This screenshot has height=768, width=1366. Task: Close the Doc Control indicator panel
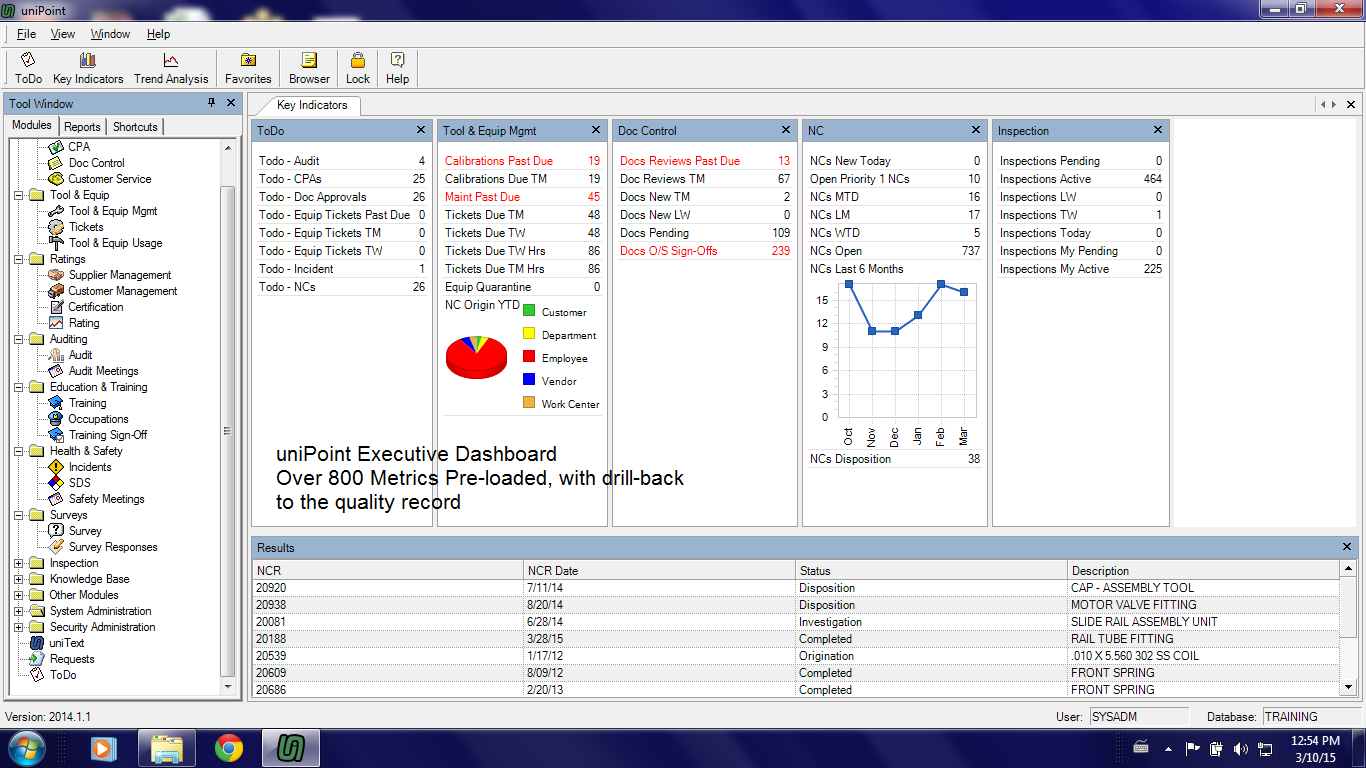[786, 130]
